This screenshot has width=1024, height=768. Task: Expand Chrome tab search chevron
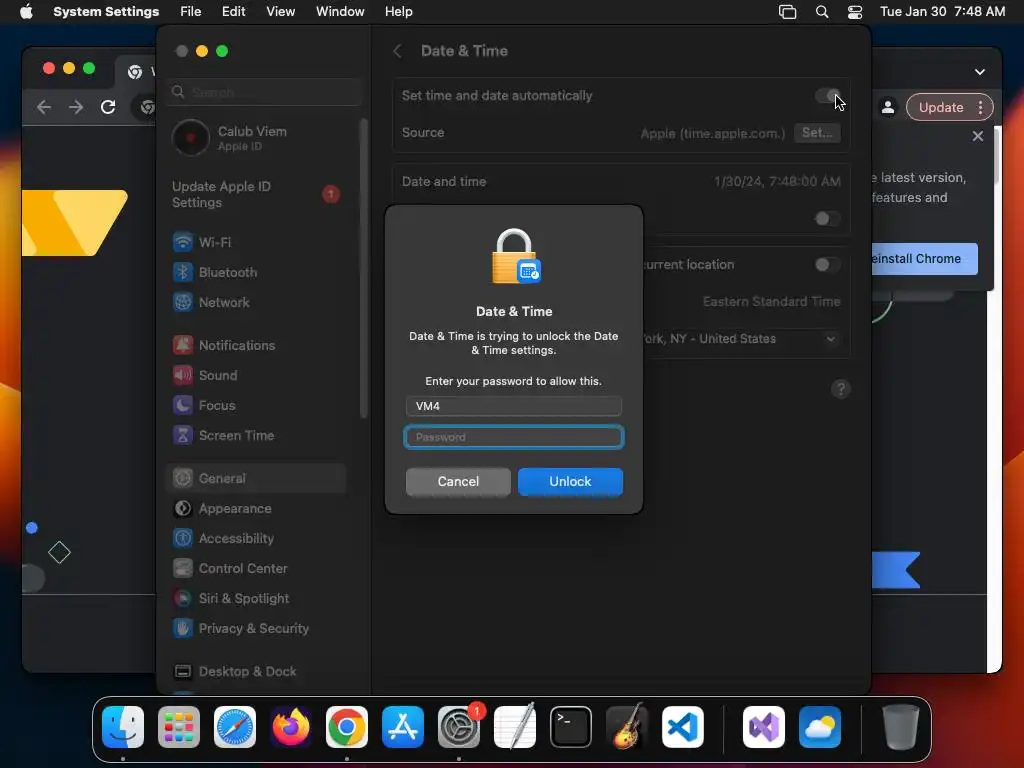[x=980, y=72]
